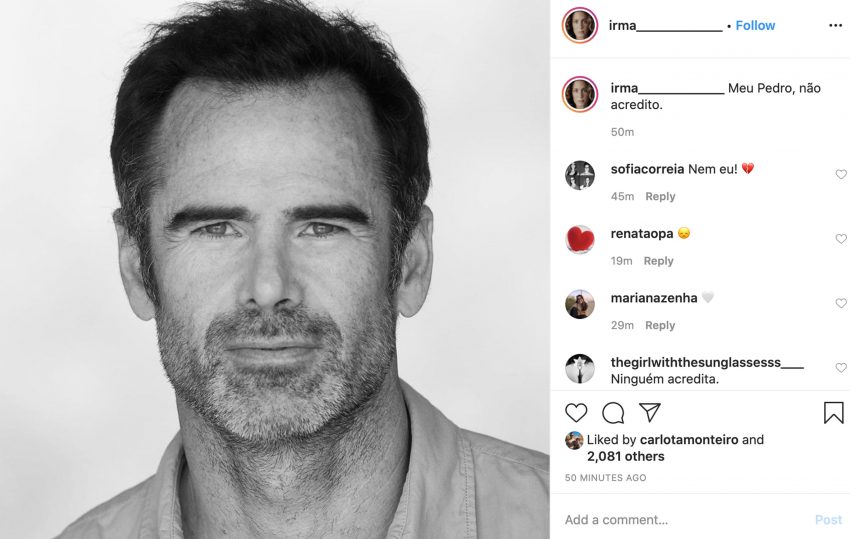This screenshot has height=539, width=850.
Task: Reply to the sofiacorreia comment
Action: [x=660, y=196]
